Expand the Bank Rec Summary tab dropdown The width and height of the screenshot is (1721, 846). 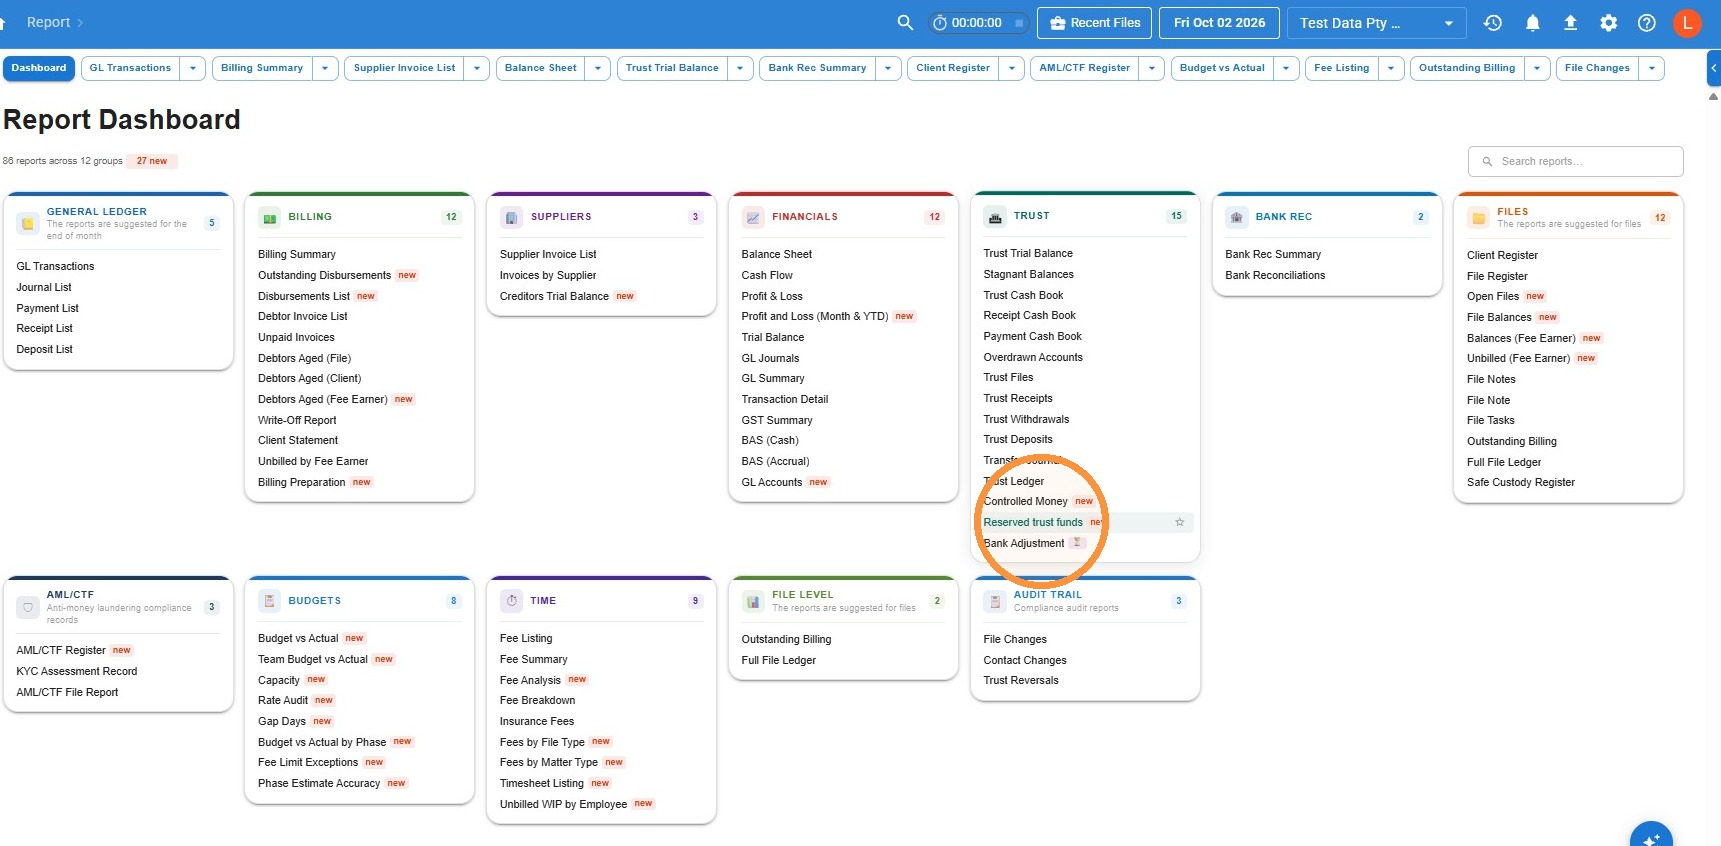click(x=888, y=68)
